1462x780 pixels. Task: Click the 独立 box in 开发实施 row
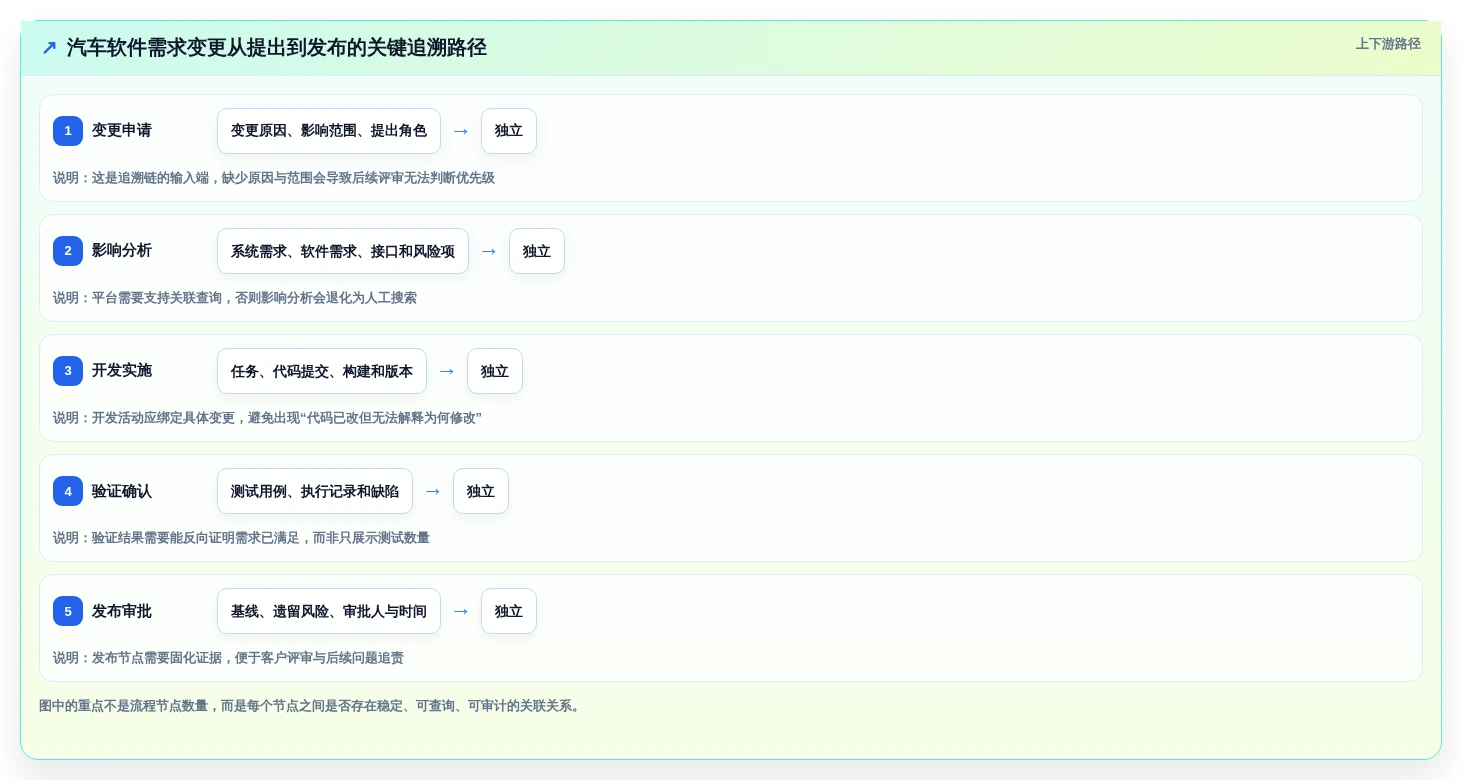495,371
